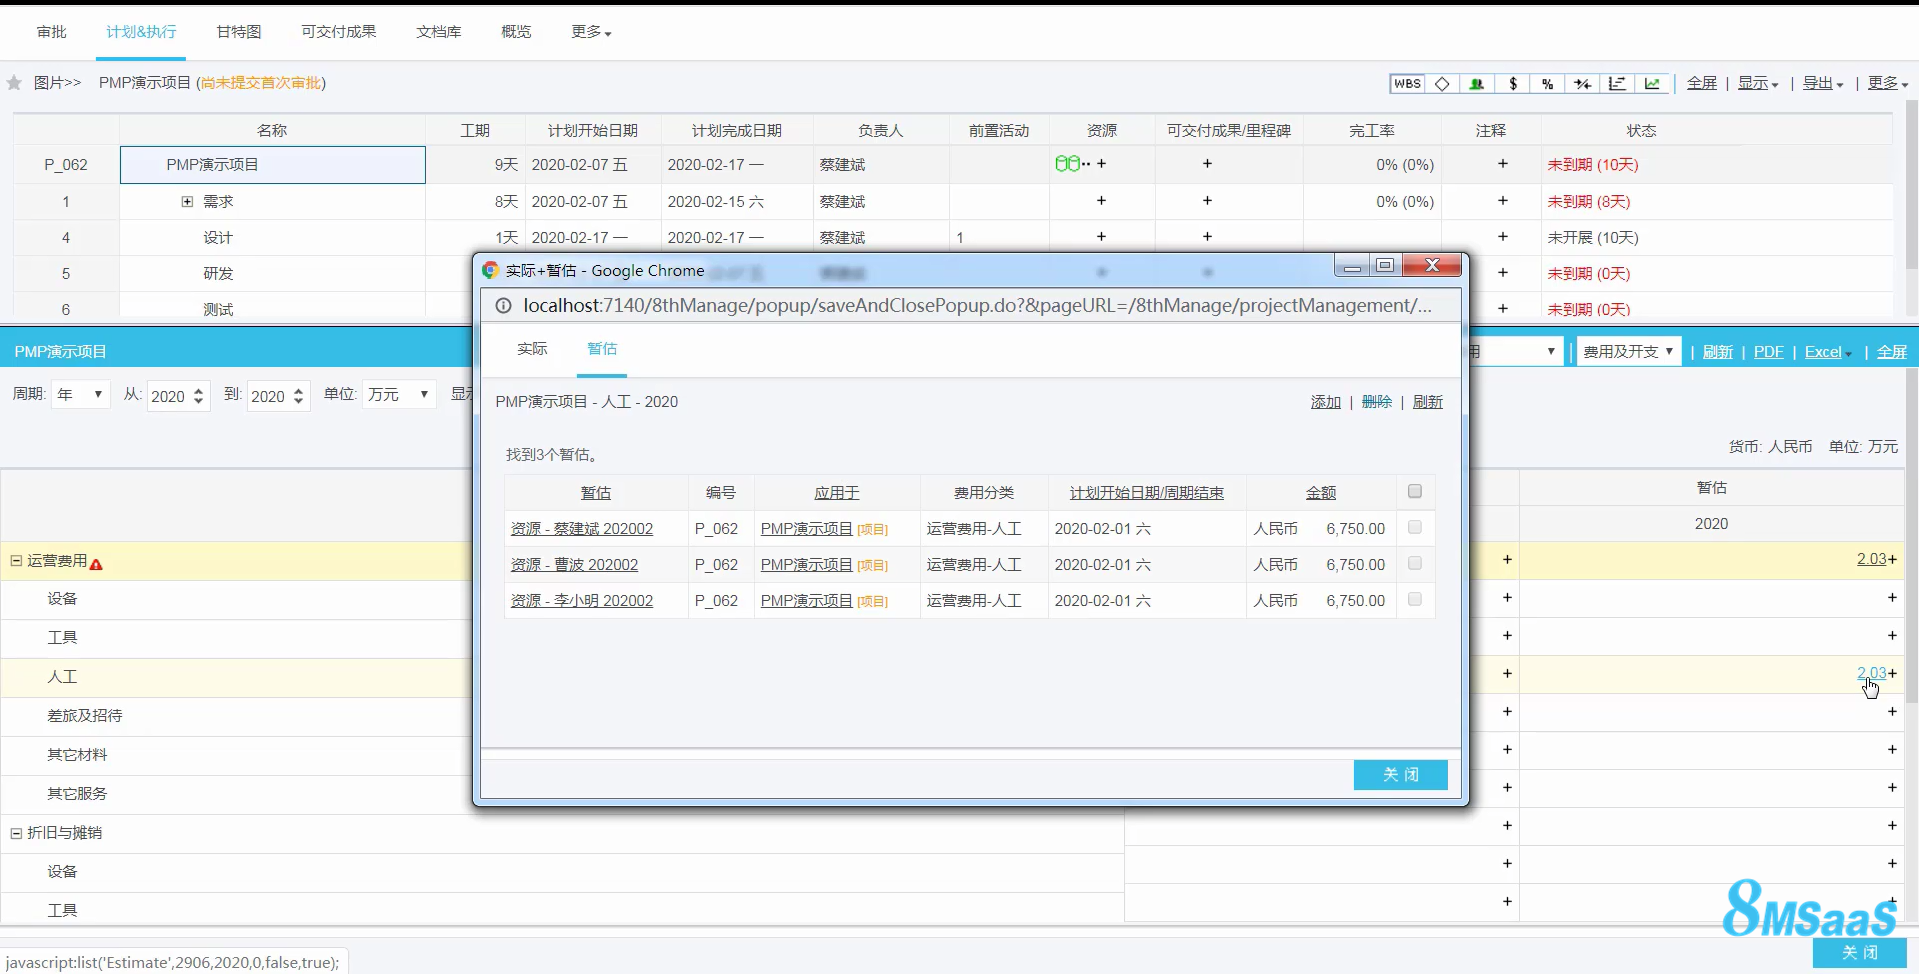
Task: Open the green resources people icon
Action: pos(1477,84)
